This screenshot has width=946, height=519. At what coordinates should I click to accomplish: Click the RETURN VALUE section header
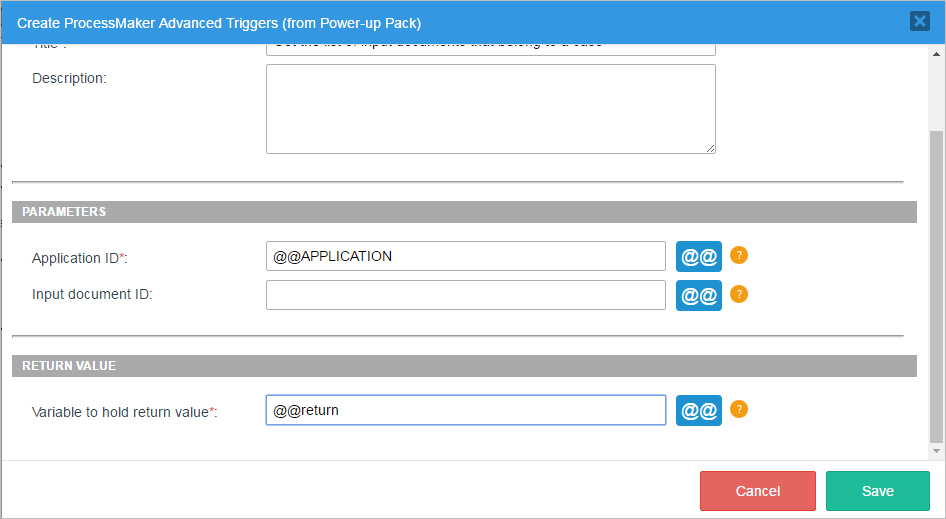pyautogui.click(x=464, y=366)
